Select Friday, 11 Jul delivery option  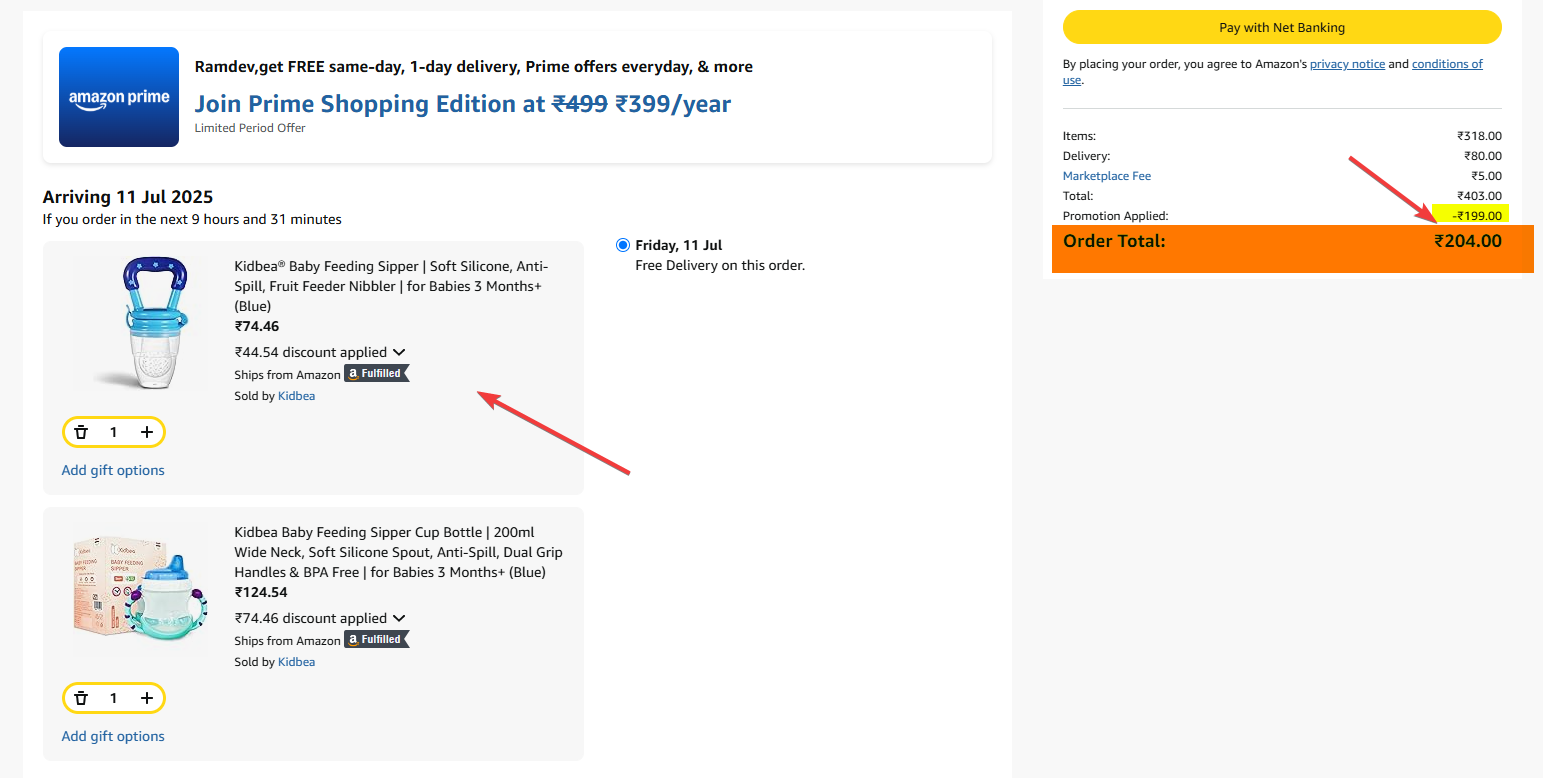[x=623, y=245]
